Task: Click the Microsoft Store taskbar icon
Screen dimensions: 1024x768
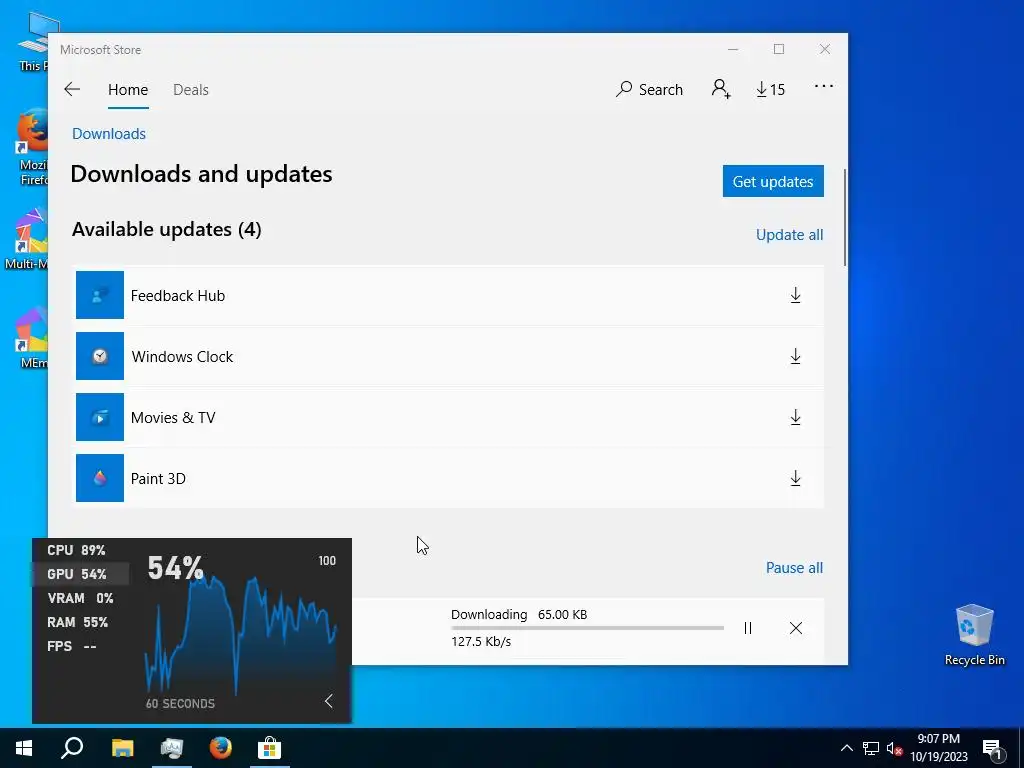Action: coord(269,748)
